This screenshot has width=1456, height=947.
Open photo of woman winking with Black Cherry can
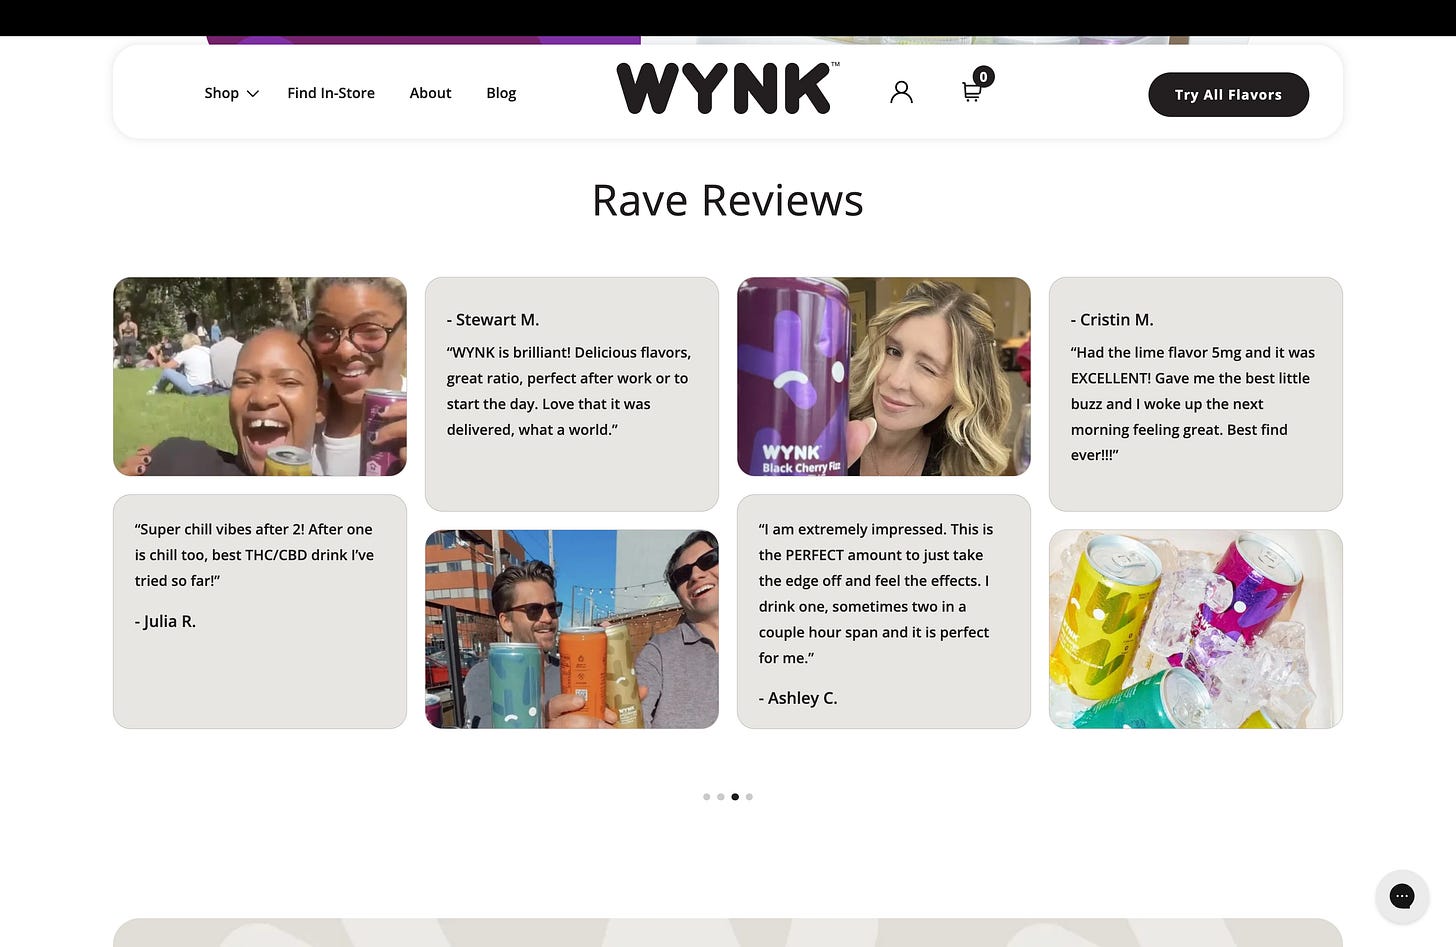click(x=884, y=376)
